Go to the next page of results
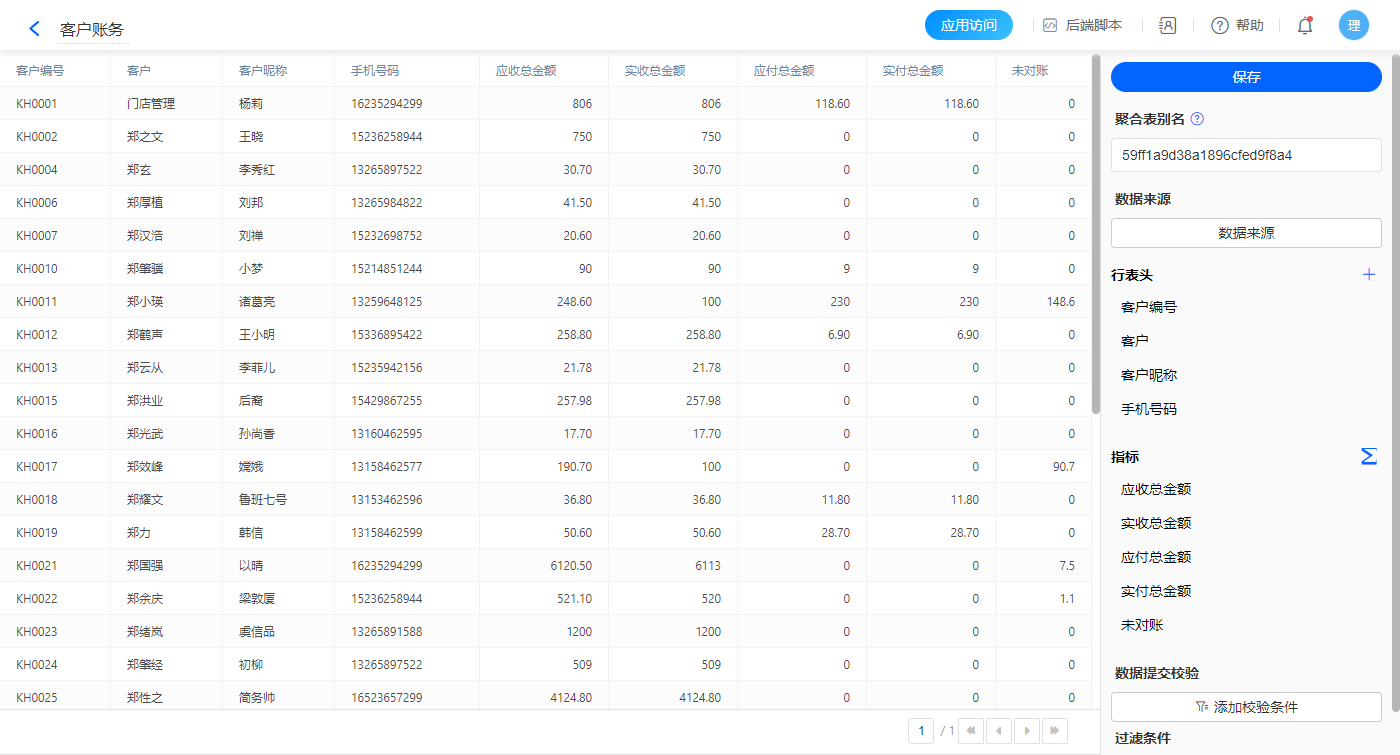 (x=1027, y=731)
